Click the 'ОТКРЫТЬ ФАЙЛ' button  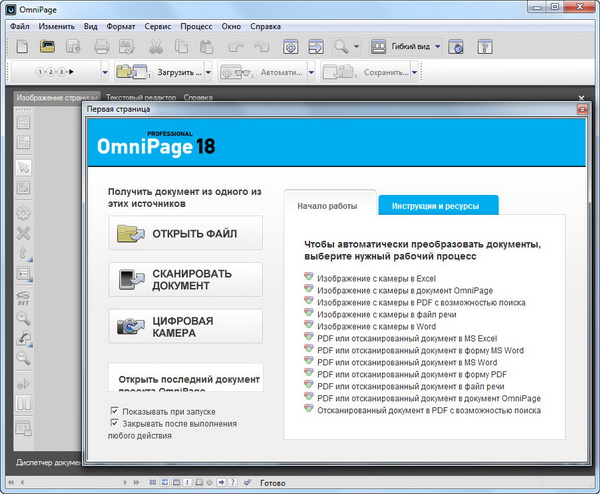[185, 233]
